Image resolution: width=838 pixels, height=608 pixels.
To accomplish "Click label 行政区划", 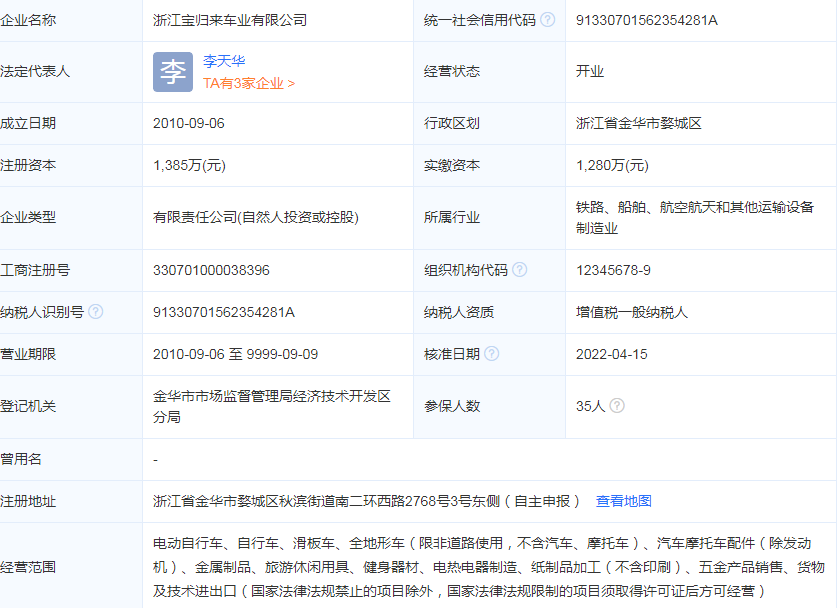I will tap(452, 123).
